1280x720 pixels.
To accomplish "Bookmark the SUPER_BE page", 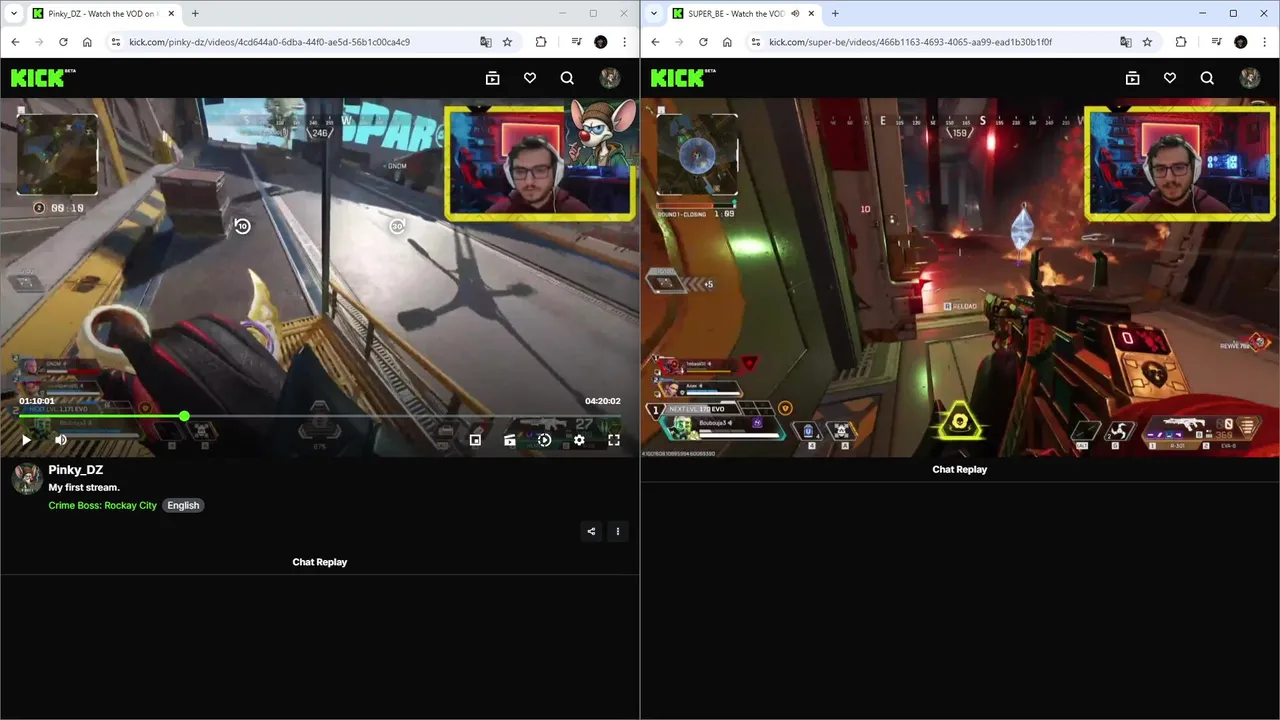I will (x=1147, y=42).
